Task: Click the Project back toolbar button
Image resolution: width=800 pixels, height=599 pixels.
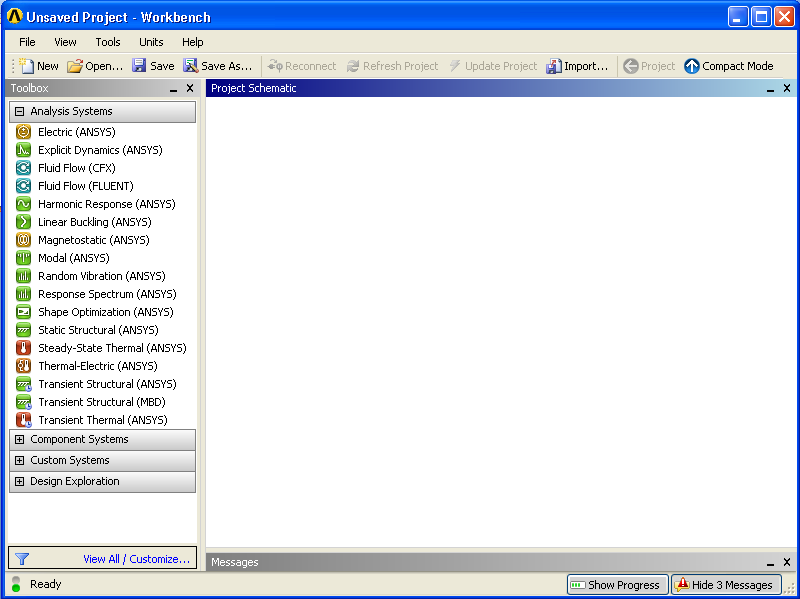Action: pos(649,66)
